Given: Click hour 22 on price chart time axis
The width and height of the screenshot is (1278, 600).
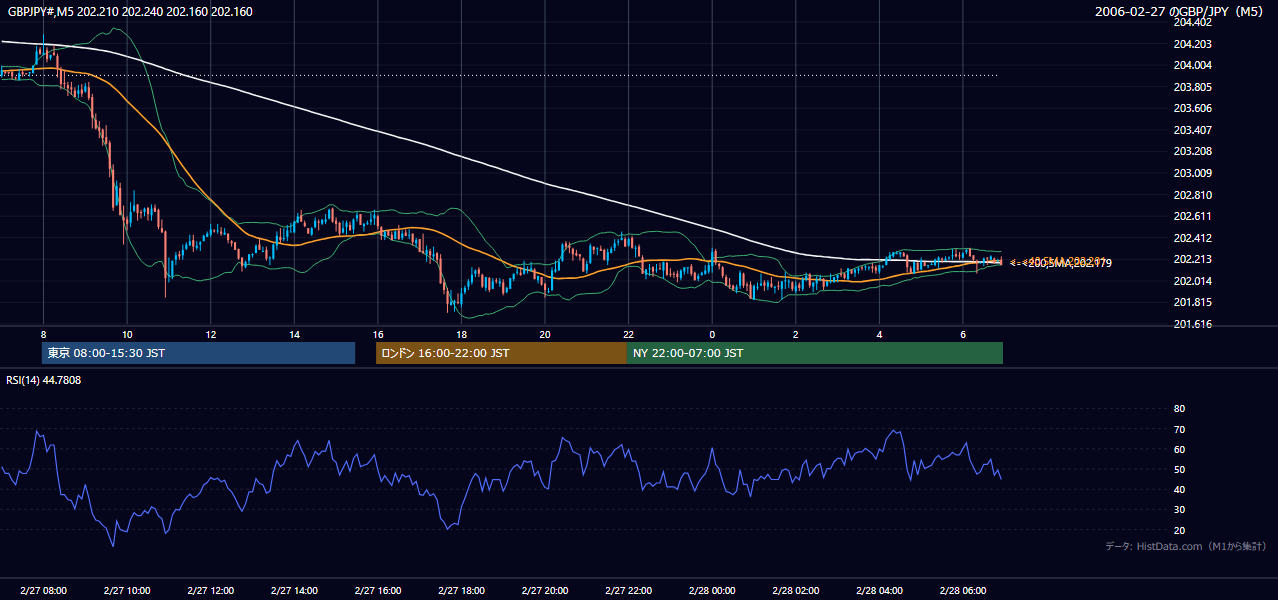Looking at the screenshot, I should click(629, 334).
